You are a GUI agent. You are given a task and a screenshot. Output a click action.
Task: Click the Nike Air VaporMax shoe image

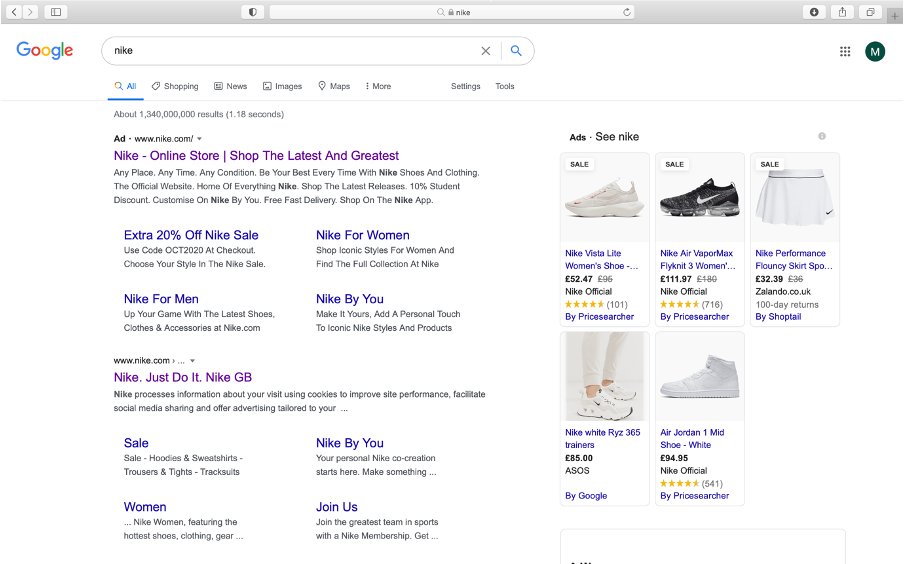[699, 198]
